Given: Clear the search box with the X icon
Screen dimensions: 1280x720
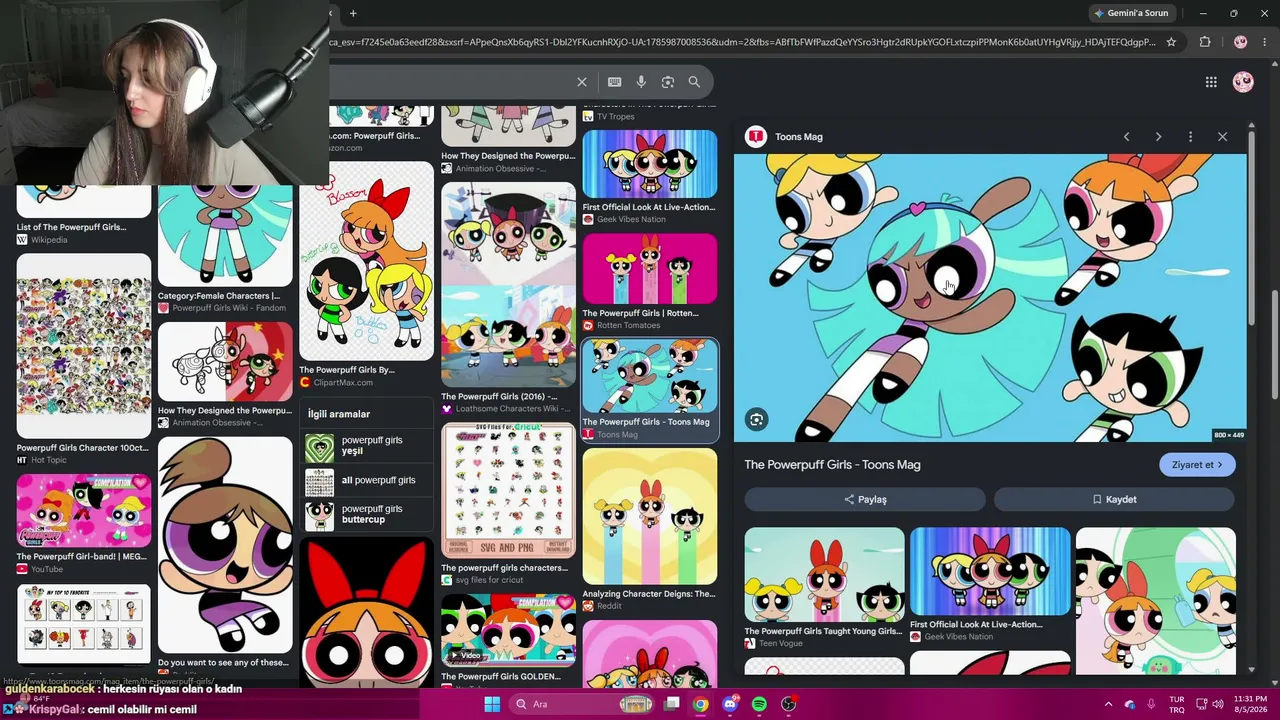Looking at the screenshot, I should [582, 82].
